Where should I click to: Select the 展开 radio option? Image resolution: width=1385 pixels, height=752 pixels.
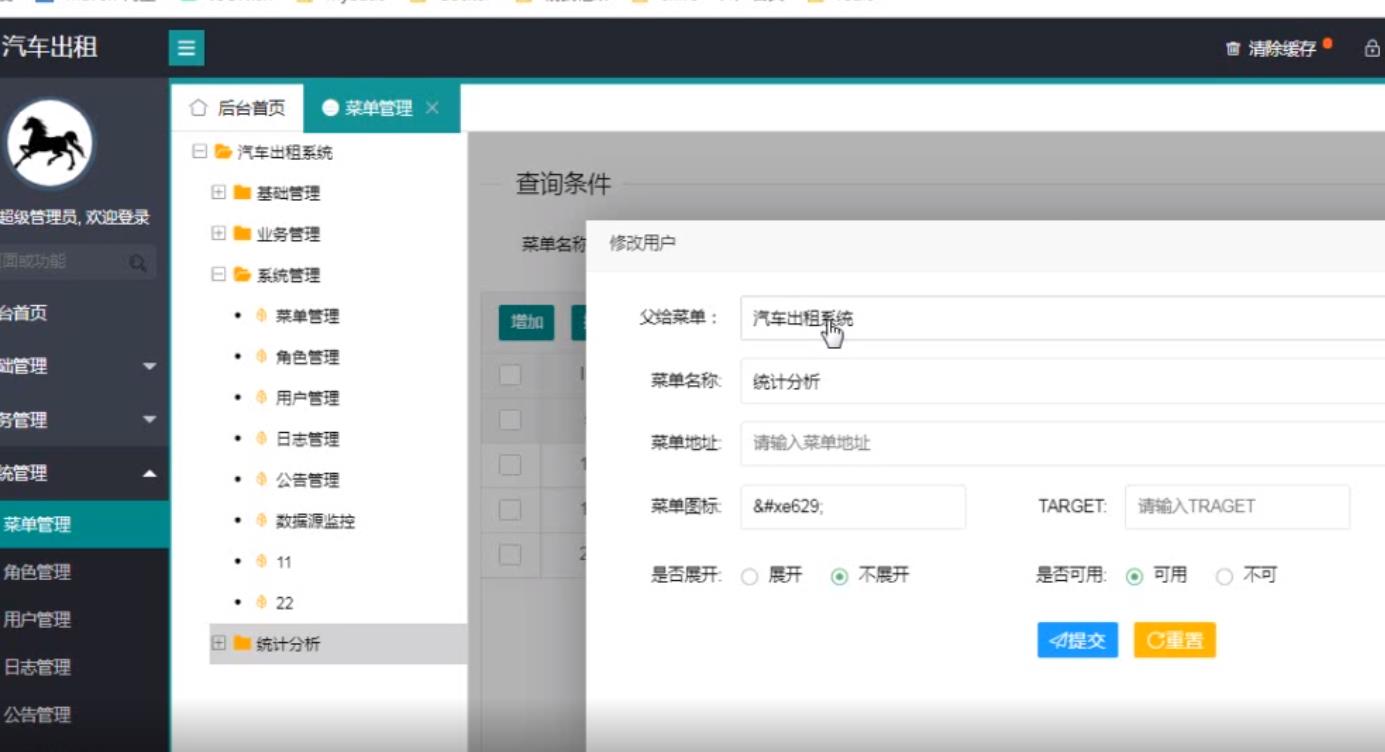pos(749,577)
